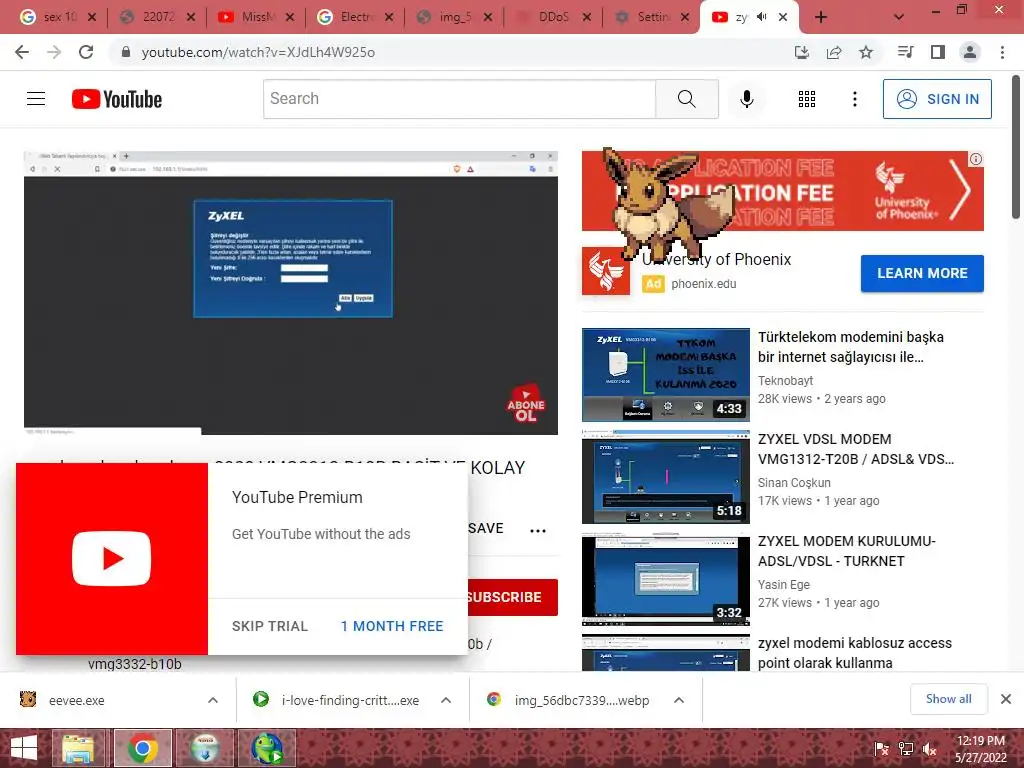Go back using the browser back arrow
The height and width of the screenshot is (768, 1024).
coord(22,52)
